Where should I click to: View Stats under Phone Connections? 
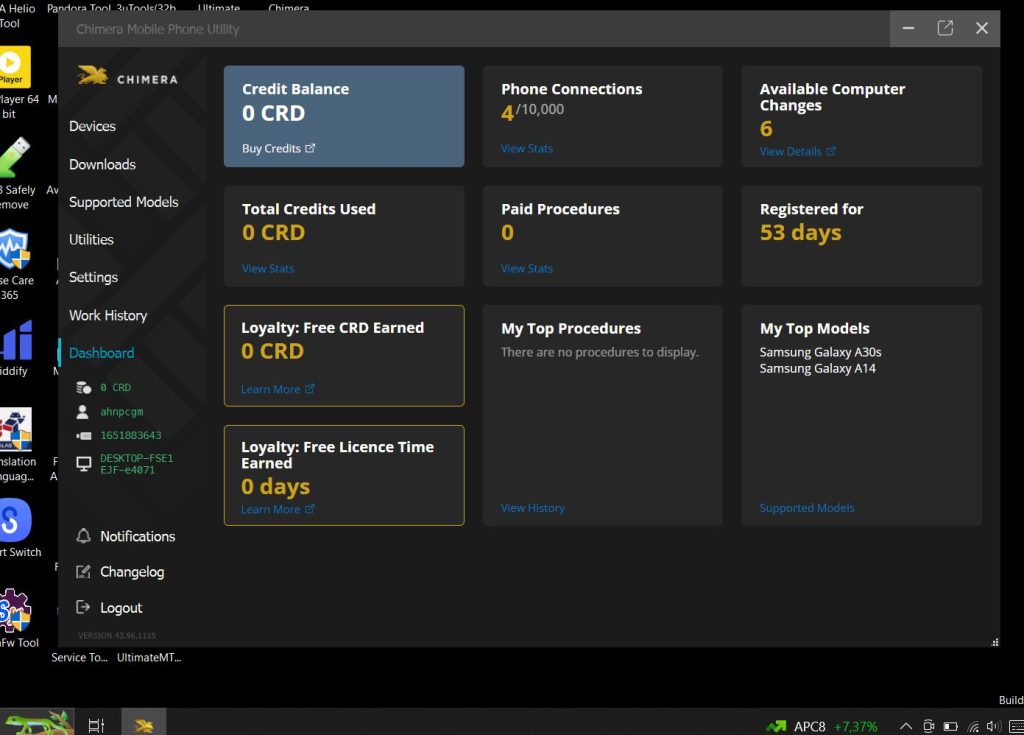526,148
